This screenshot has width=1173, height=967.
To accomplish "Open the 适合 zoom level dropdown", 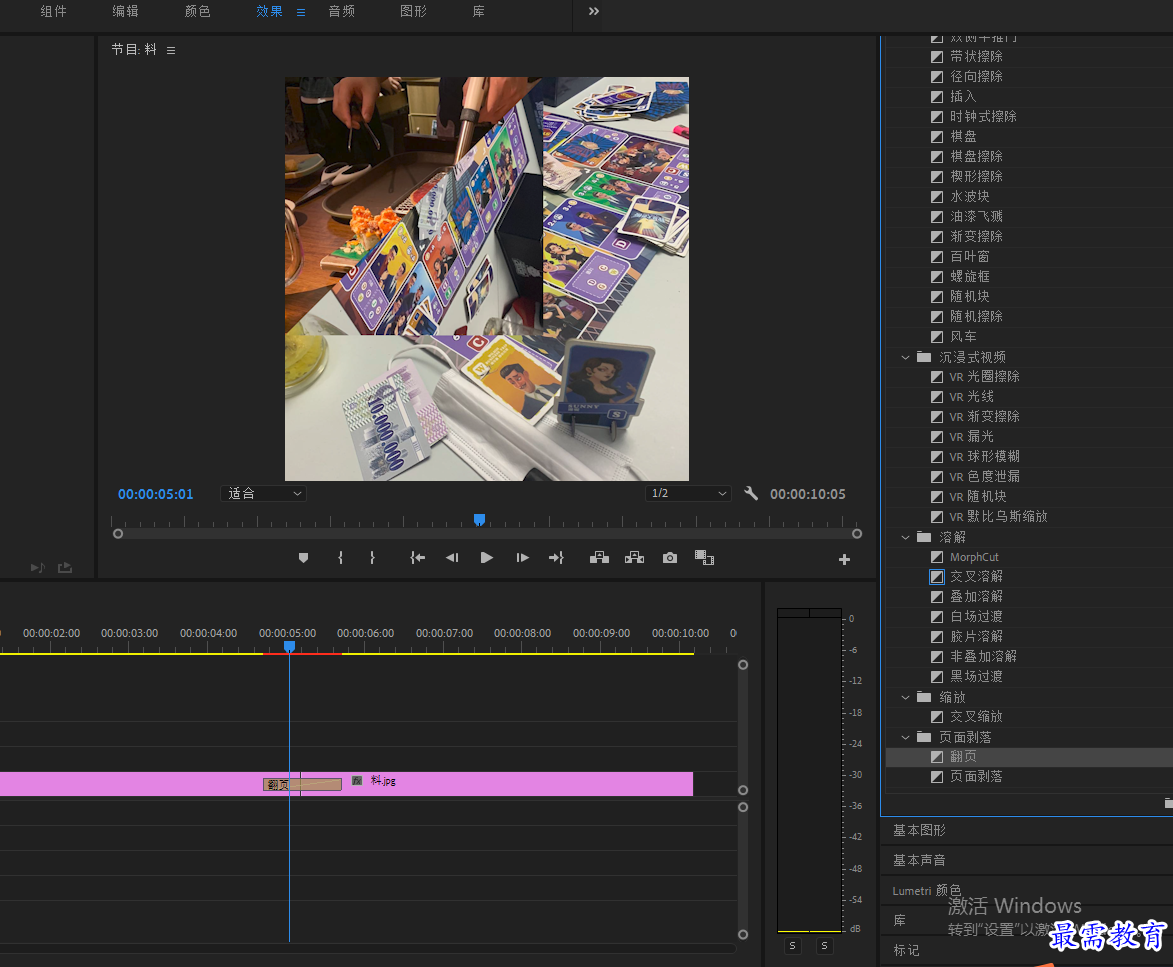I will 263,494.
